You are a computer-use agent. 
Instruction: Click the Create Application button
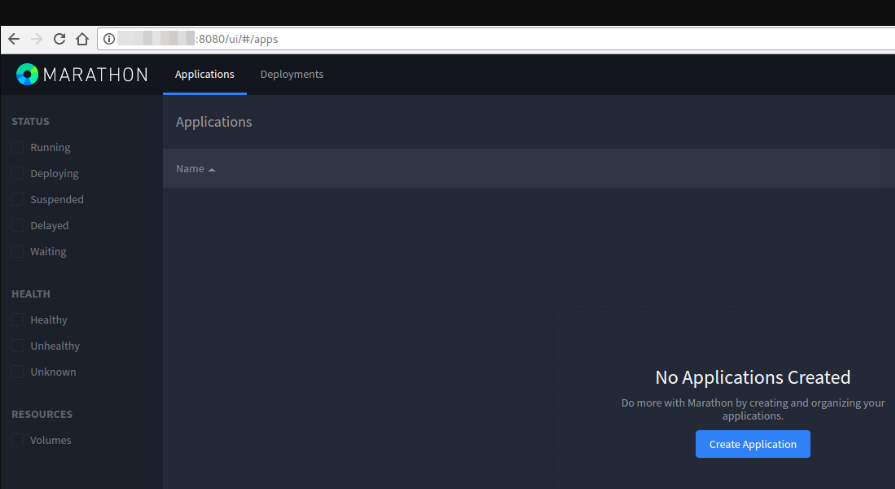tap(753, 444)
